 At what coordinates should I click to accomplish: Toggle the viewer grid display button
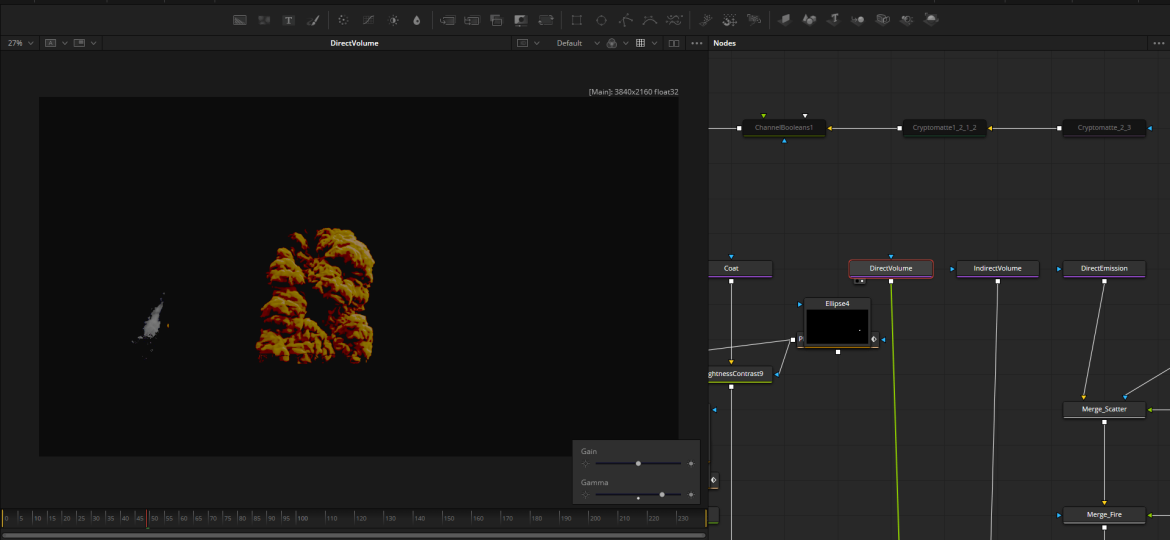641,44
